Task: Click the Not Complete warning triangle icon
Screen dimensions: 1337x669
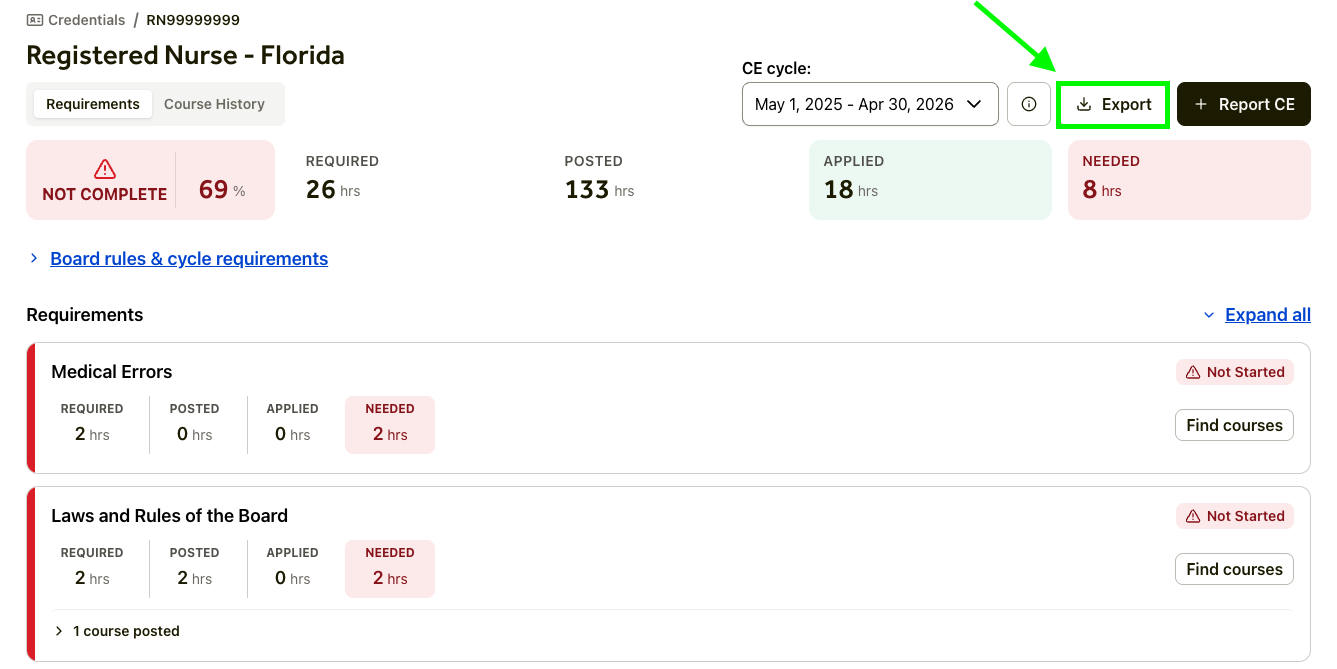Action: point(104,169)
